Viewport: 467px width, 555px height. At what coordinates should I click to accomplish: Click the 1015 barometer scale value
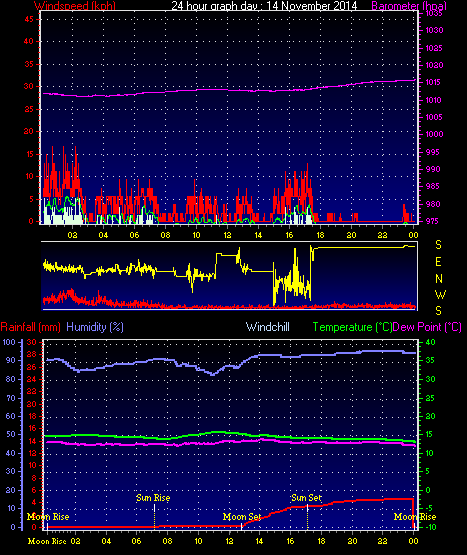pos(434,82)
